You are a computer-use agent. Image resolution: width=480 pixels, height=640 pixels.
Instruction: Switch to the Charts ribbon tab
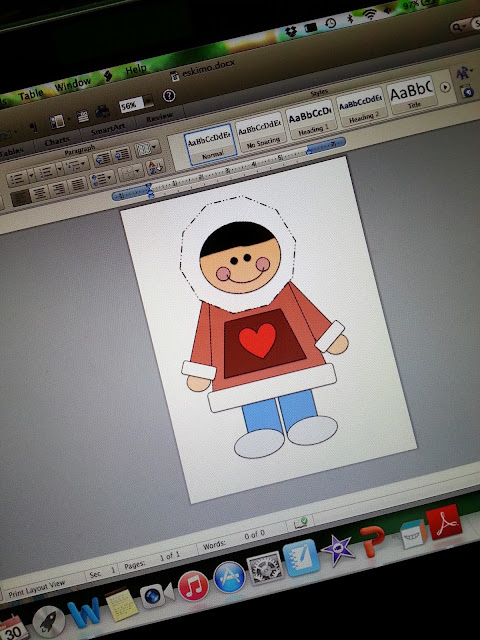58,142
